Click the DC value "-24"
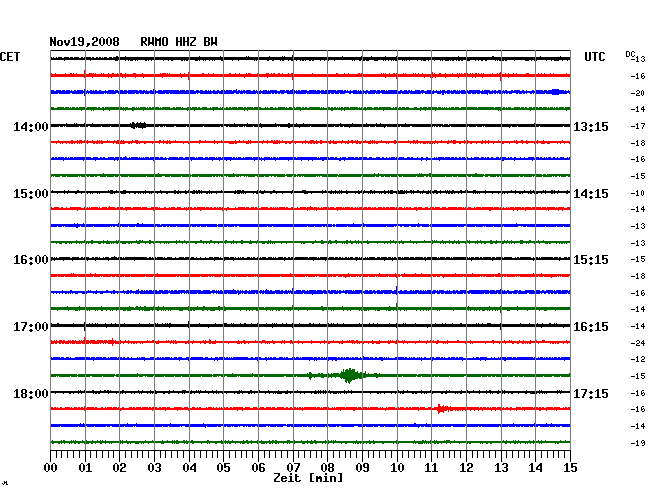The height and width of the screenshot is (494, 650). pos(638,343)
